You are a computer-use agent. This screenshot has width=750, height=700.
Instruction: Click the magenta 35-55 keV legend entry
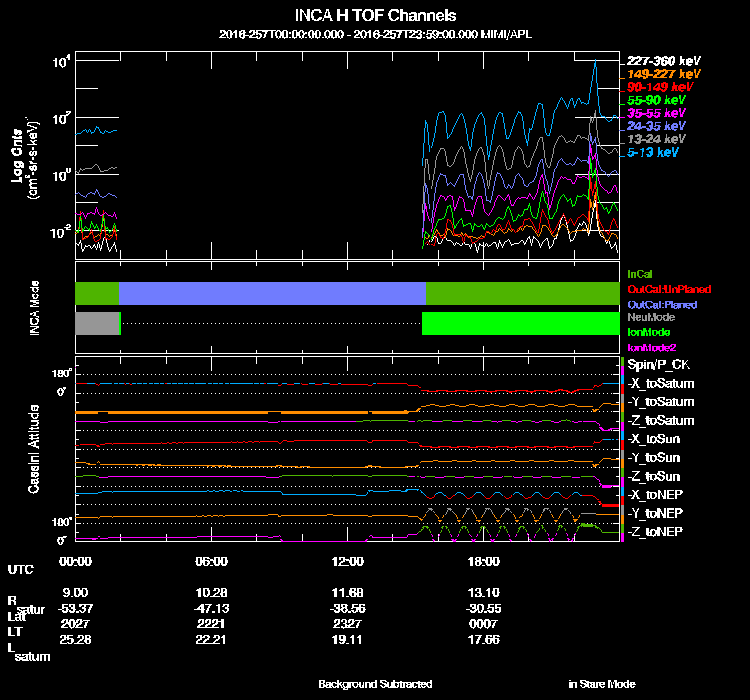click(656, 113)
